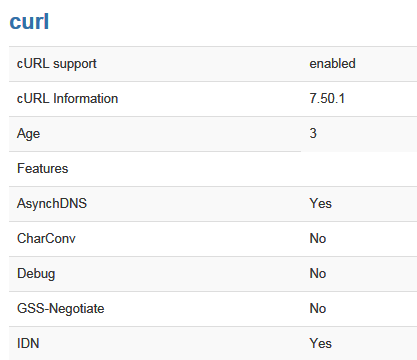This screenshot has height=360, width=417.
Task: Select the Age row label
Action: [x=29, y=134]
